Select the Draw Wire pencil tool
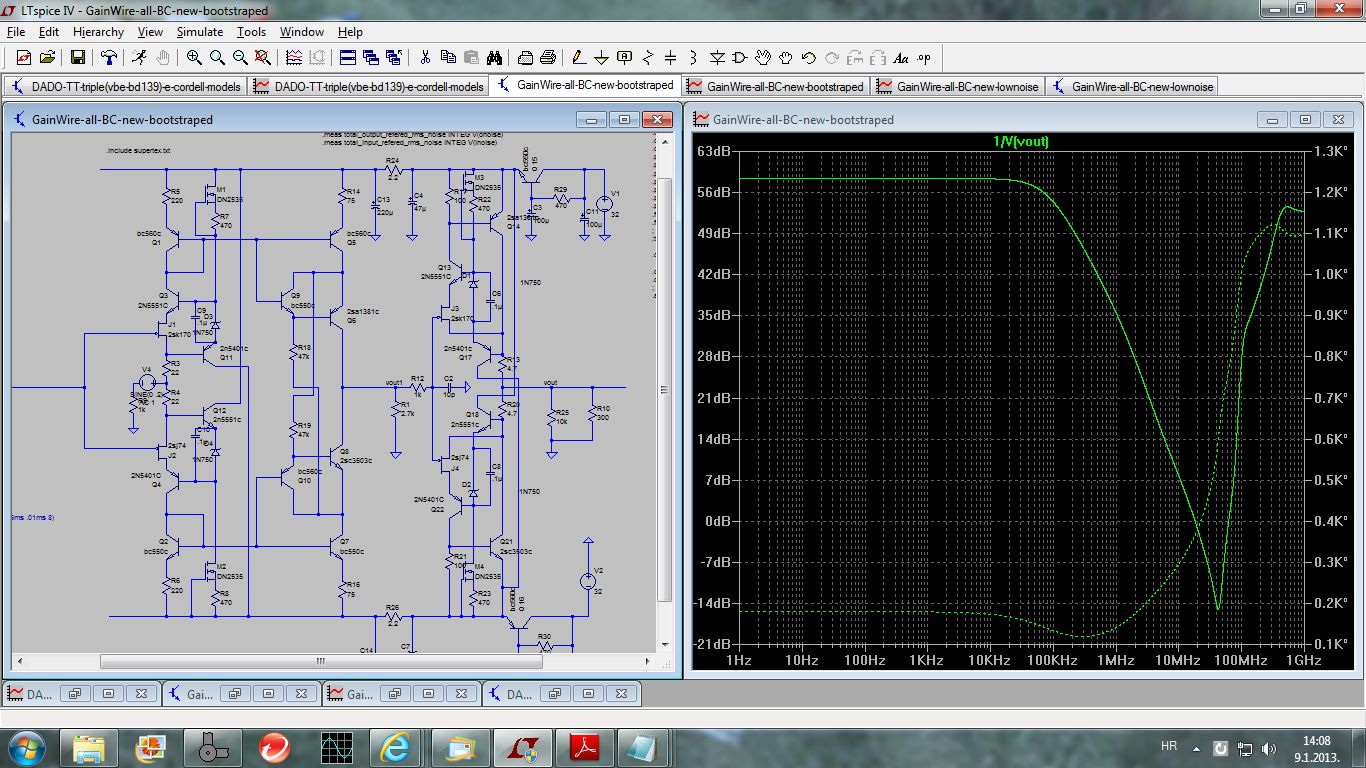This screenshot has height=768, width=1366. 578,57
